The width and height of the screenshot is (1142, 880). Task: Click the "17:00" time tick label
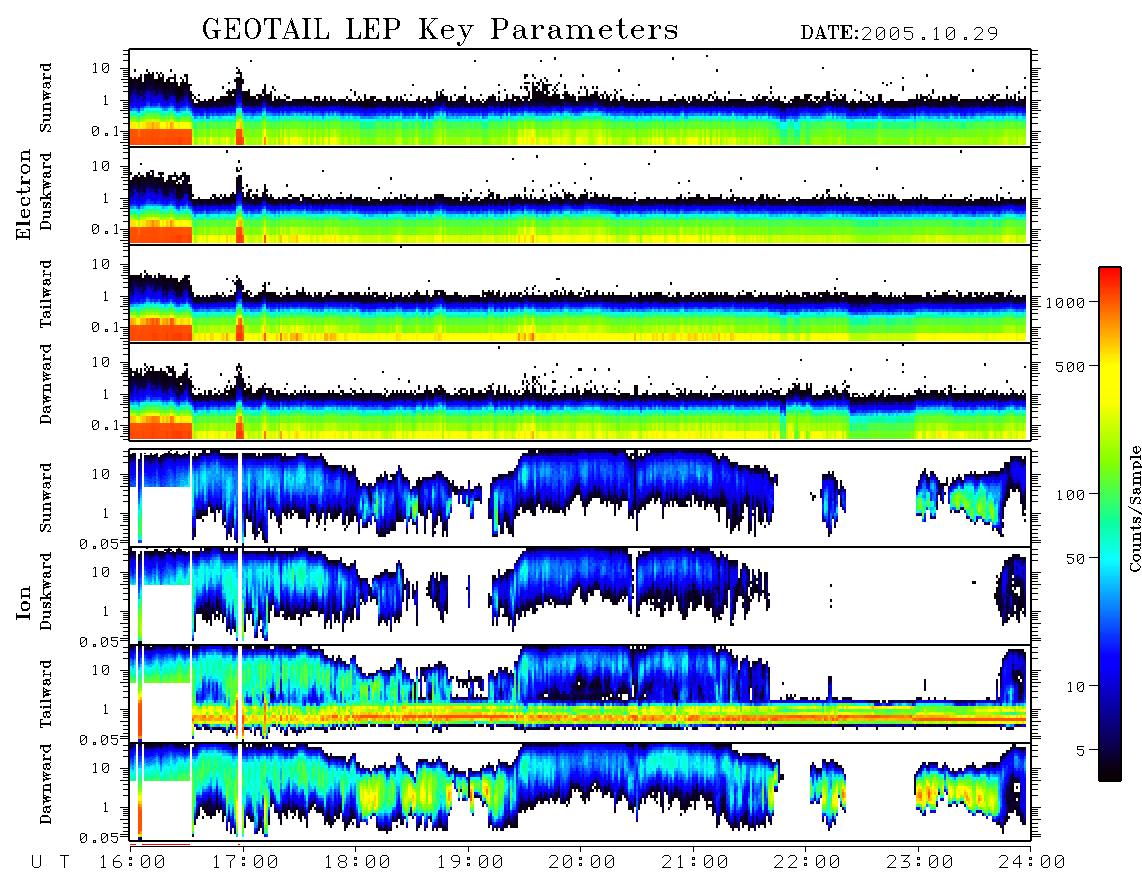245,862
